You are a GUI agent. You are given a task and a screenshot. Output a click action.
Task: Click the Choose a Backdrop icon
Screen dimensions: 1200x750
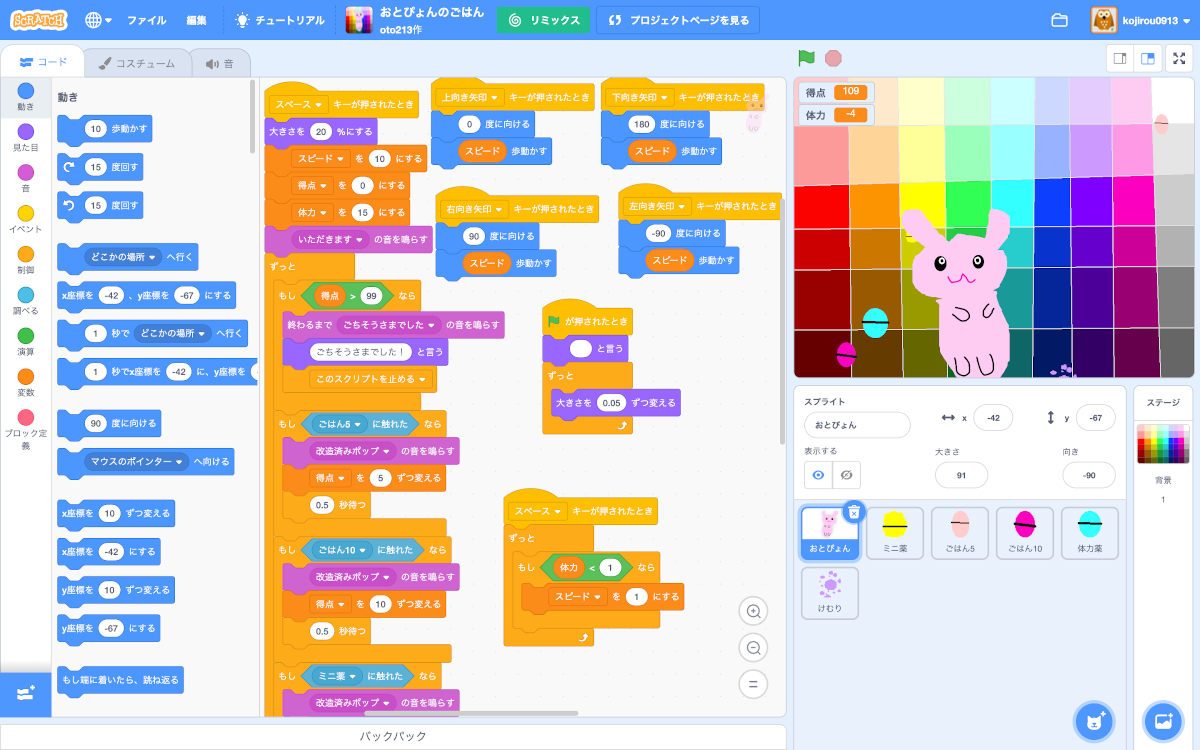(1162, 721)
